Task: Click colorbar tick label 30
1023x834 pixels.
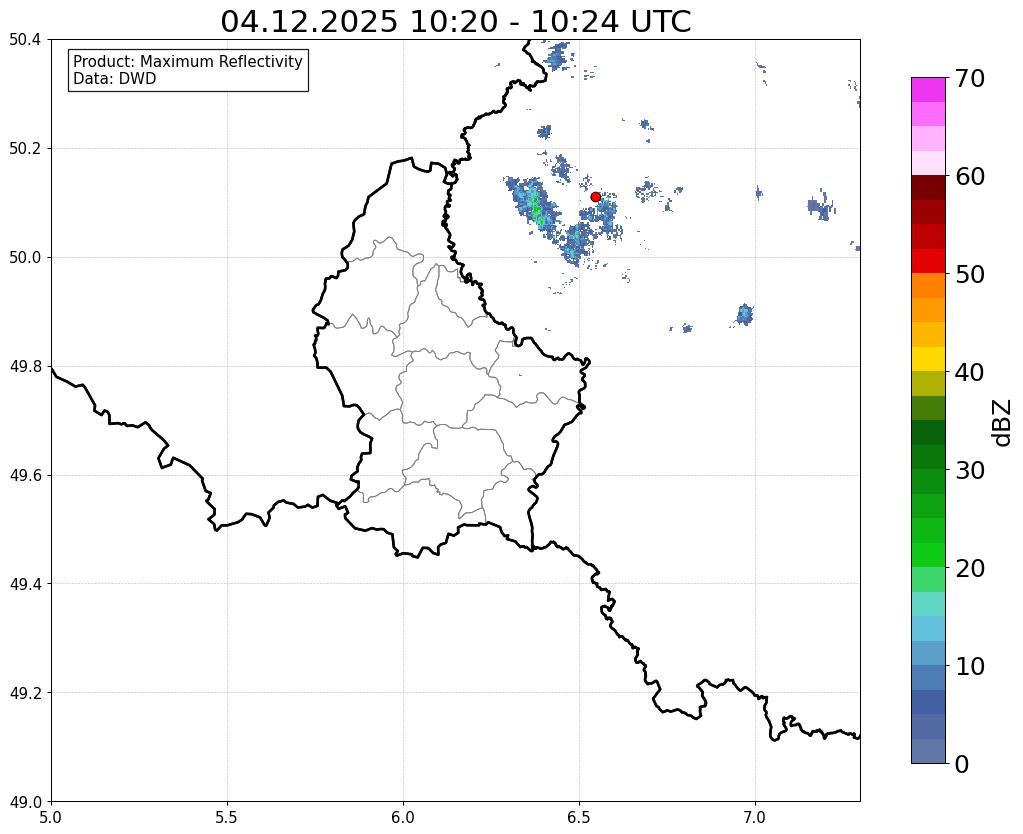Action: pyautogui.click(x=970, y=470)
